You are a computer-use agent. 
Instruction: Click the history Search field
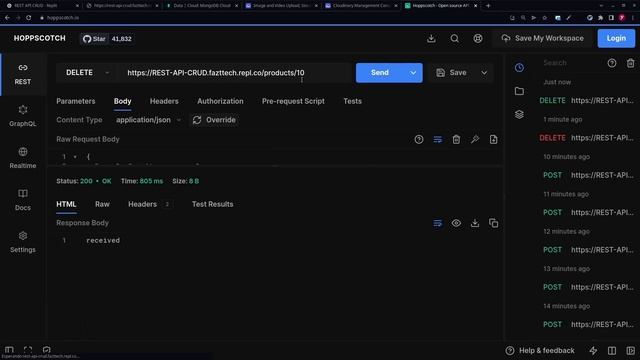click(x=571, y=63)
